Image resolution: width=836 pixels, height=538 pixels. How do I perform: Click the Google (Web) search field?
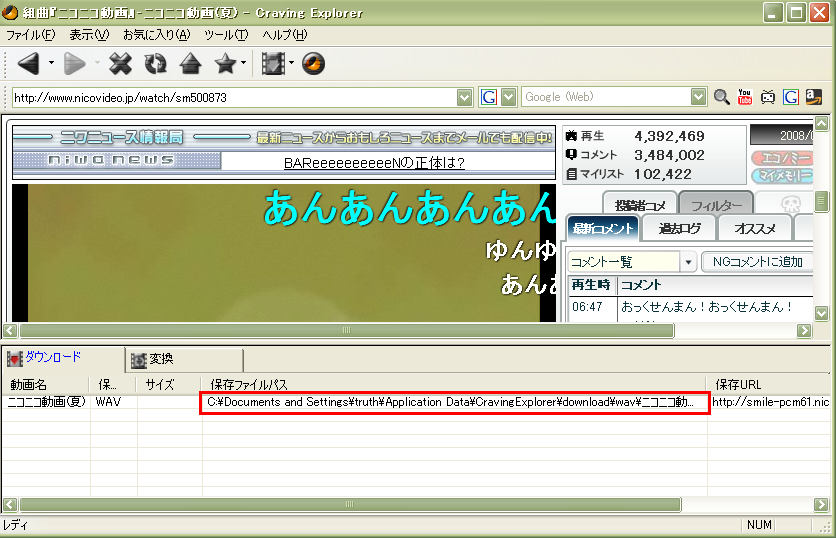tap(606, 97)
